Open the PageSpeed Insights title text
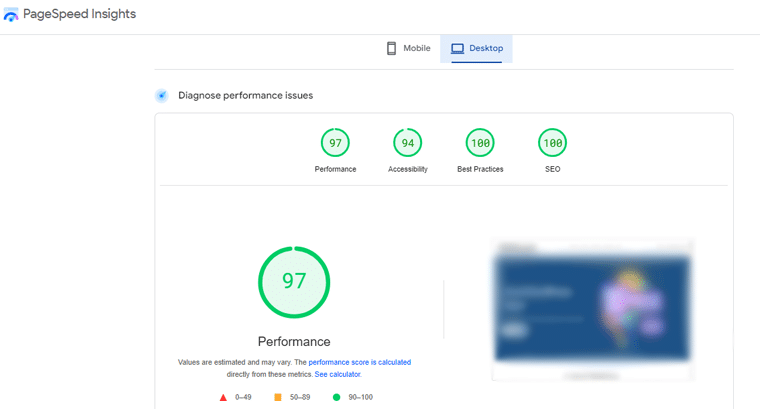Viewport: 760px width, 409px height. pos(79,14)
